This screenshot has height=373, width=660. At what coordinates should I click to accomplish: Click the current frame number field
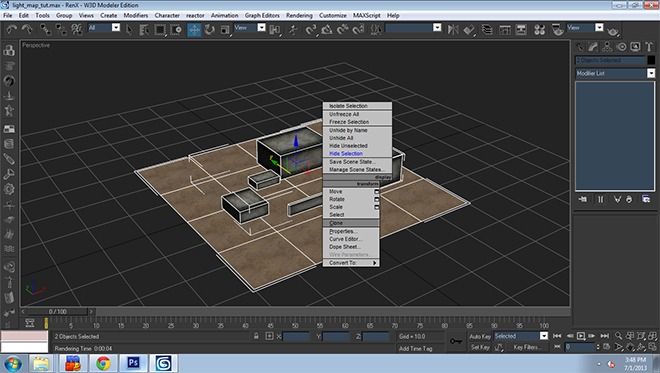pos(580,347)
